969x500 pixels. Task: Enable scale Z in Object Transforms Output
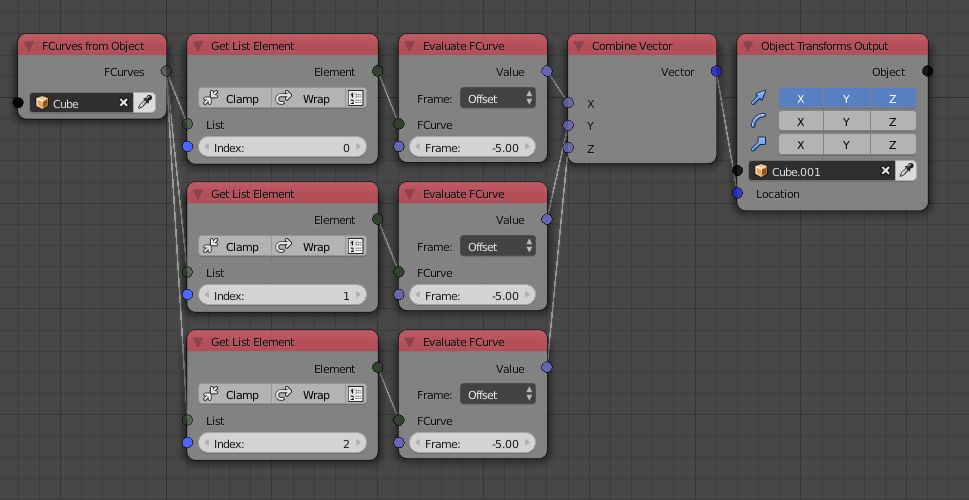point(893,145)
